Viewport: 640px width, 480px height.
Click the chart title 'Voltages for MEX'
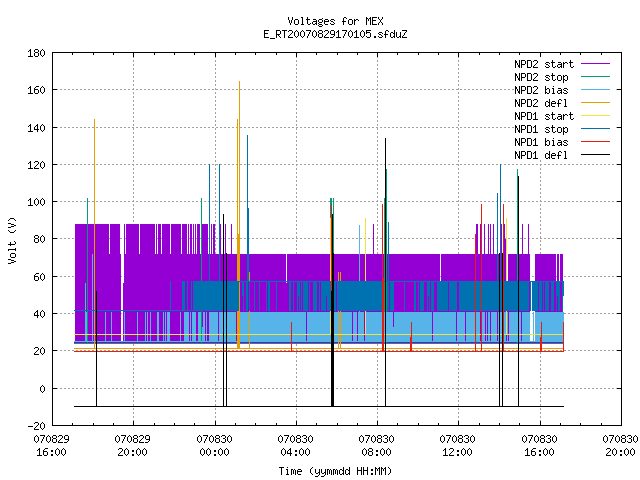click(335, 21)
